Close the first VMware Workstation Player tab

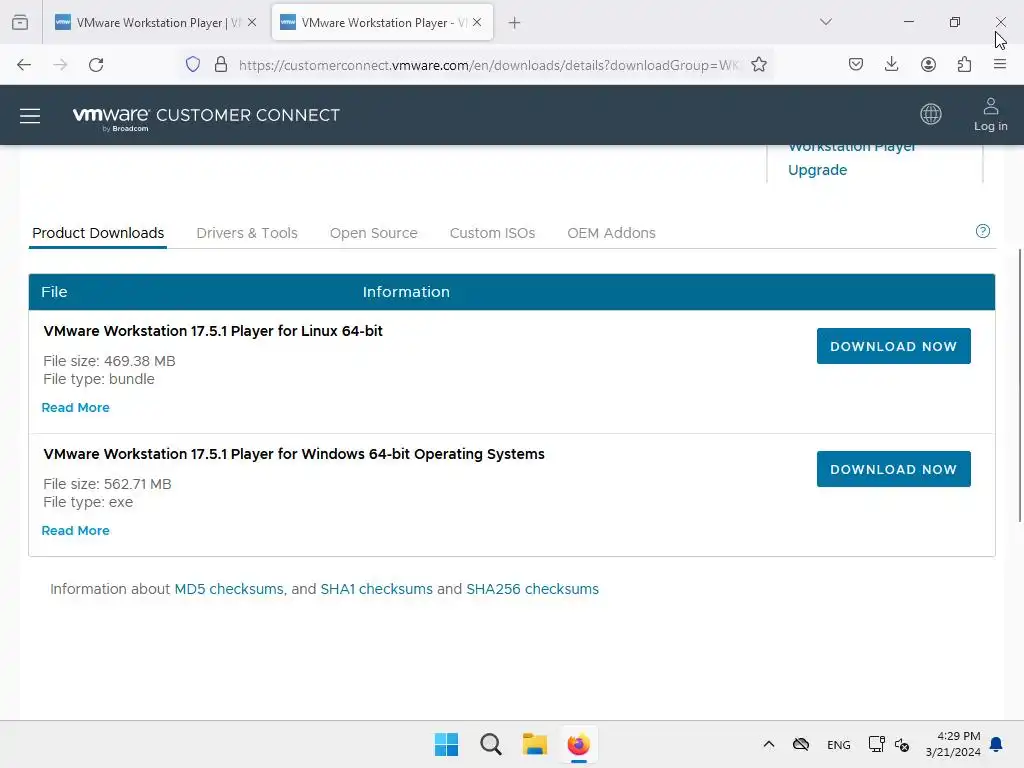252,22
